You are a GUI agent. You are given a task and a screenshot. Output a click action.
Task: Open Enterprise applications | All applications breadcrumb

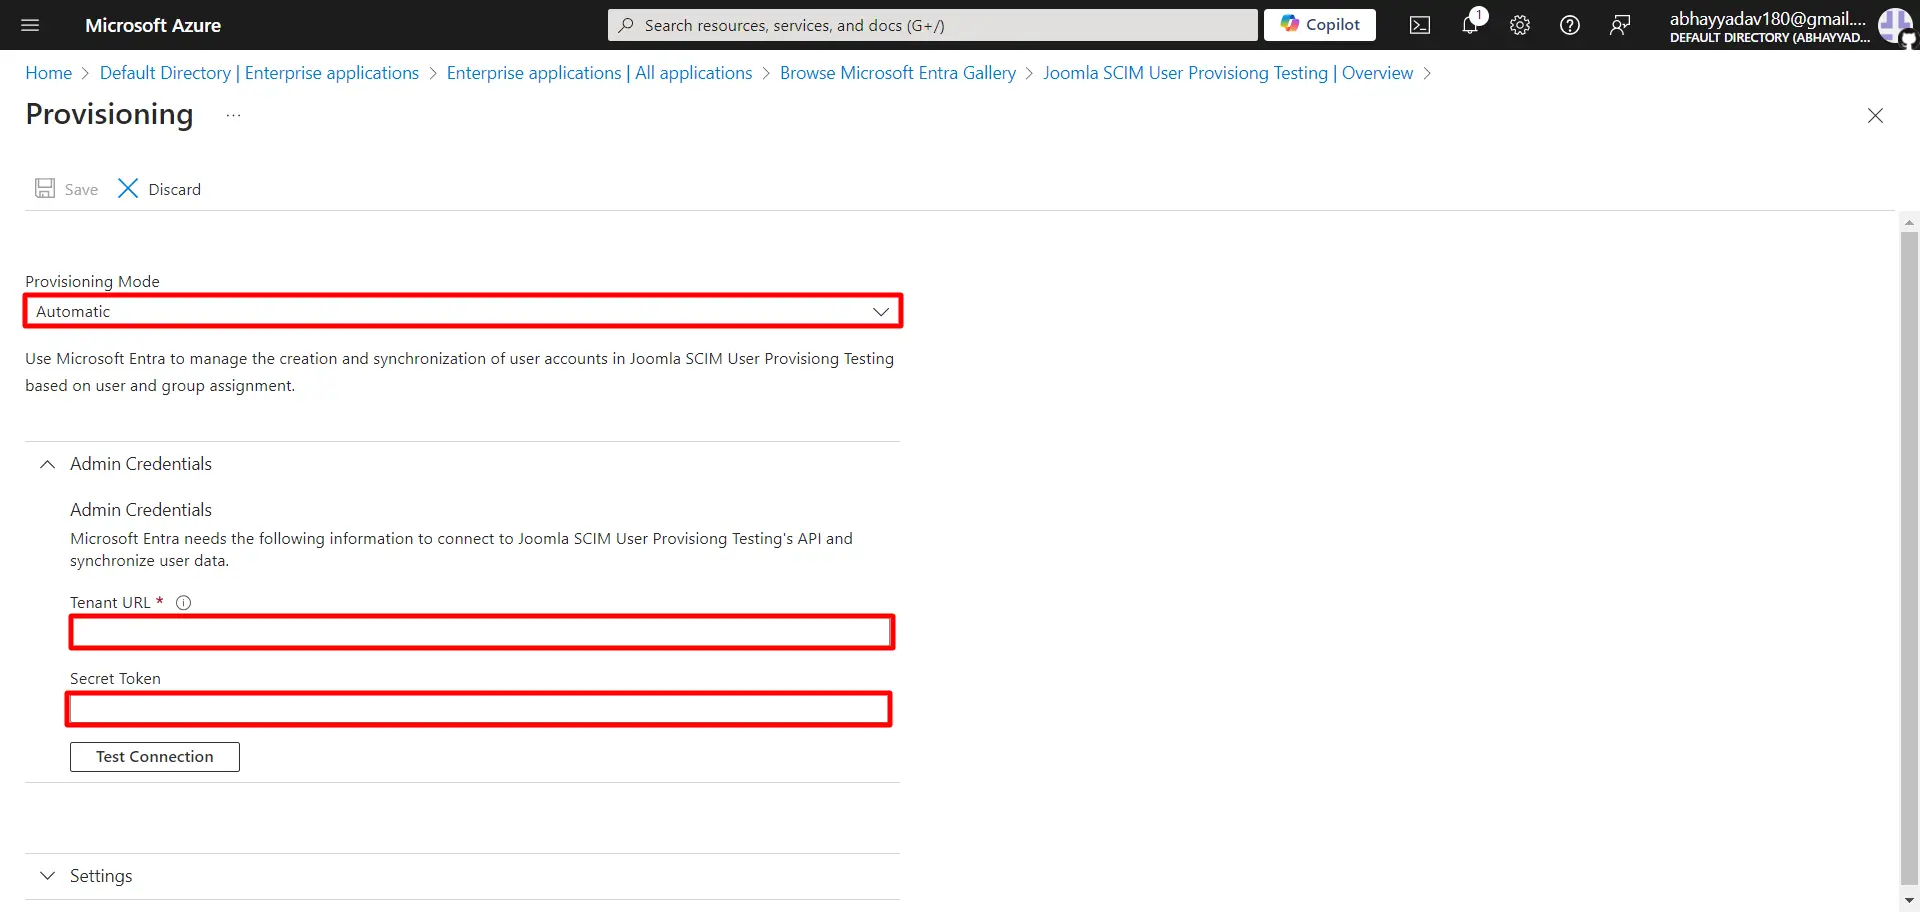[599, 73]
